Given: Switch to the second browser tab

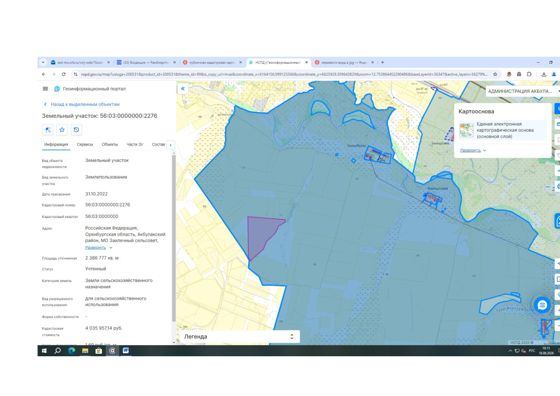Looking at the screenshot, I should 146,62.
